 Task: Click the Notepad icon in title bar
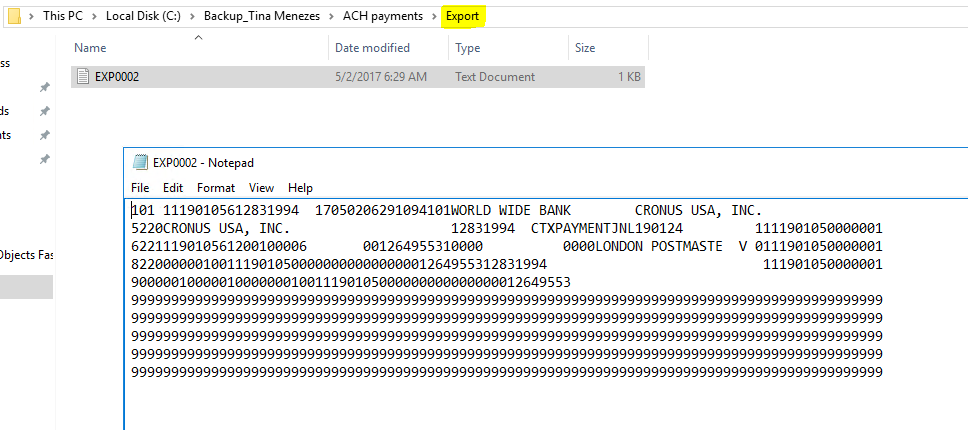(x=140, y=162)
